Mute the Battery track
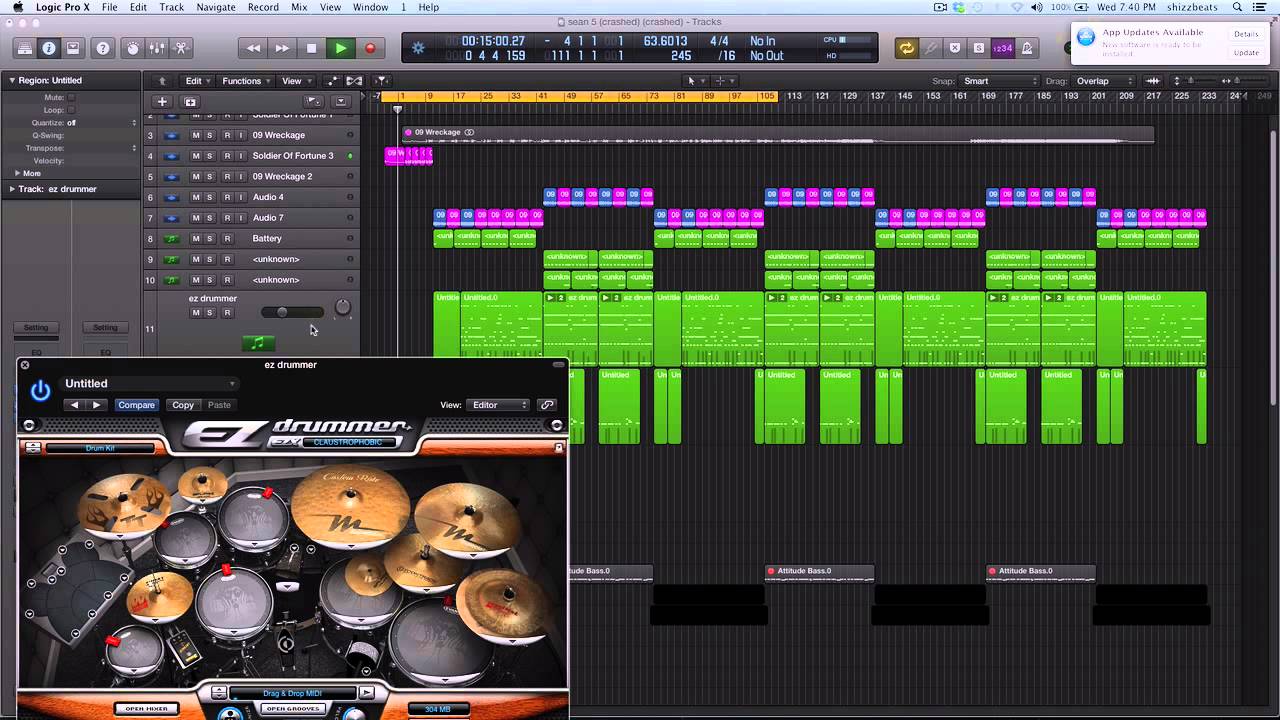The width and height of the screenshot is (1280, 720). tap(196, 239)
